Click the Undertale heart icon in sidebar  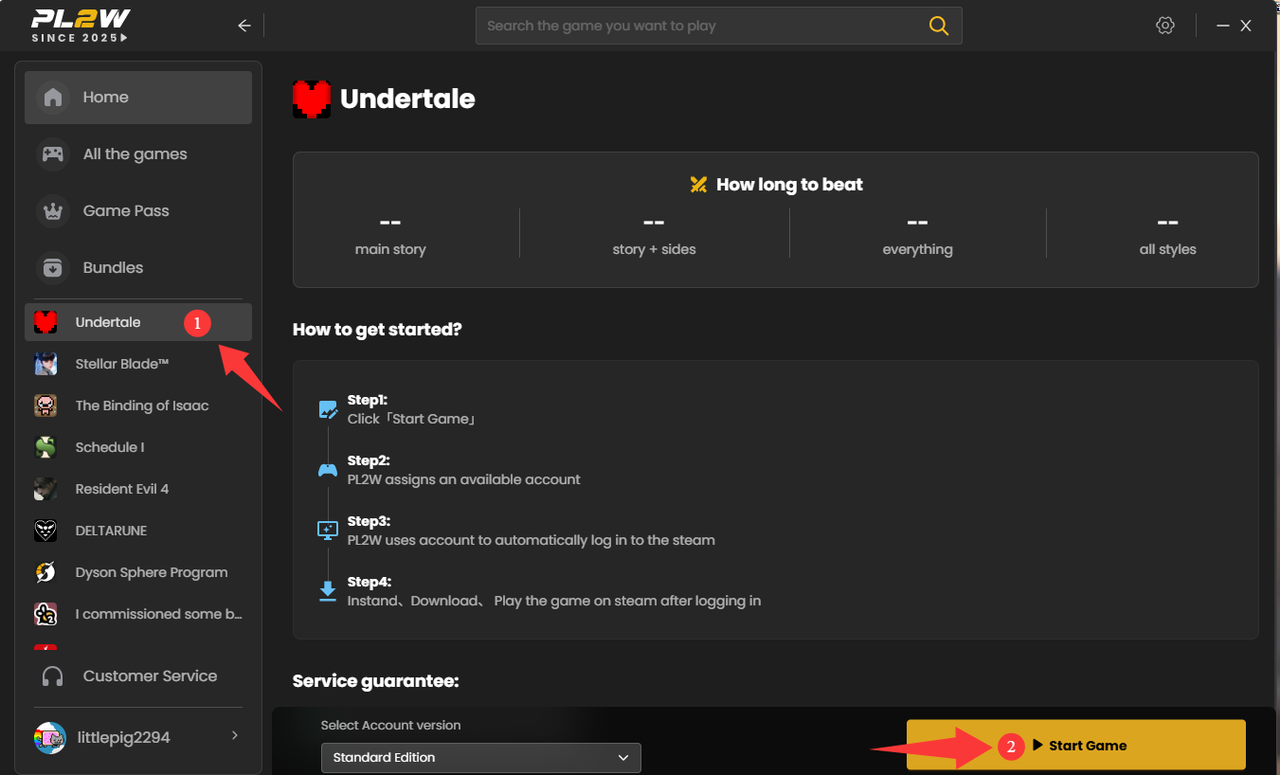pyautogui.click(x=45, y=322)
